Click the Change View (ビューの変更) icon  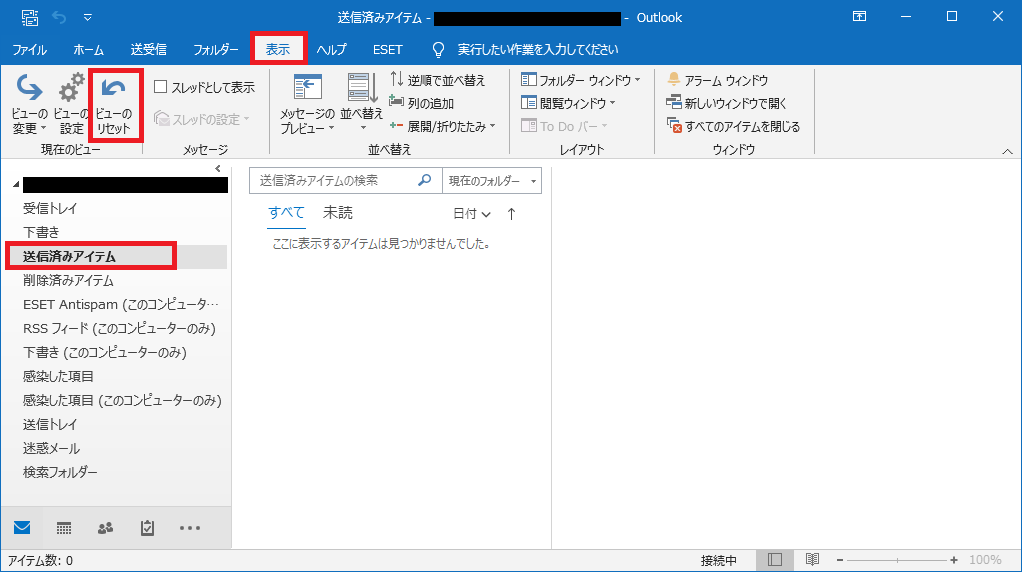pos(29,89)
